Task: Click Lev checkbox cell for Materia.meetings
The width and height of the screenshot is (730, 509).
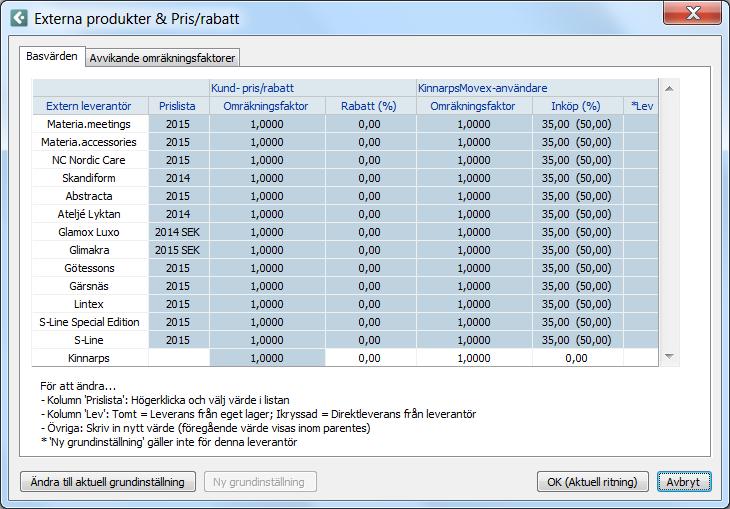Action: (x=641, y=124)
